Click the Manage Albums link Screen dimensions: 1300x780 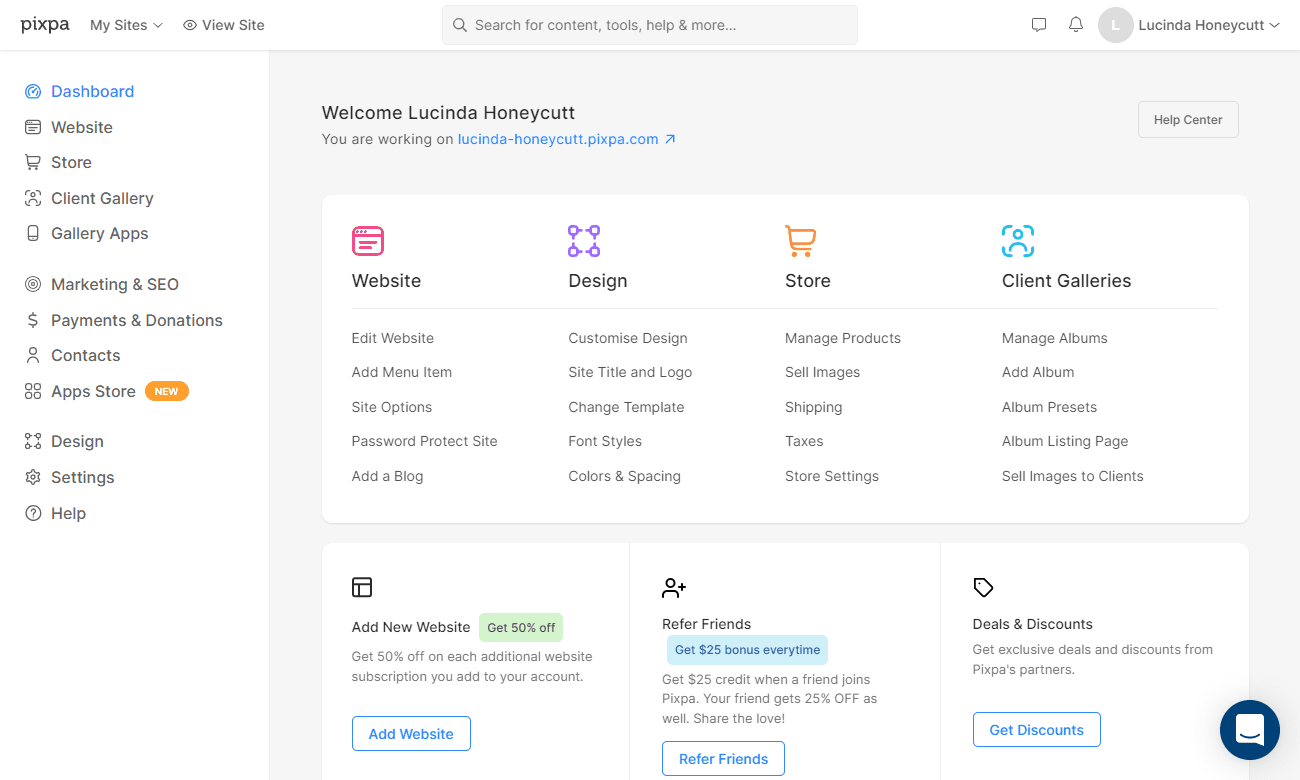click(x=1055, y=338)
